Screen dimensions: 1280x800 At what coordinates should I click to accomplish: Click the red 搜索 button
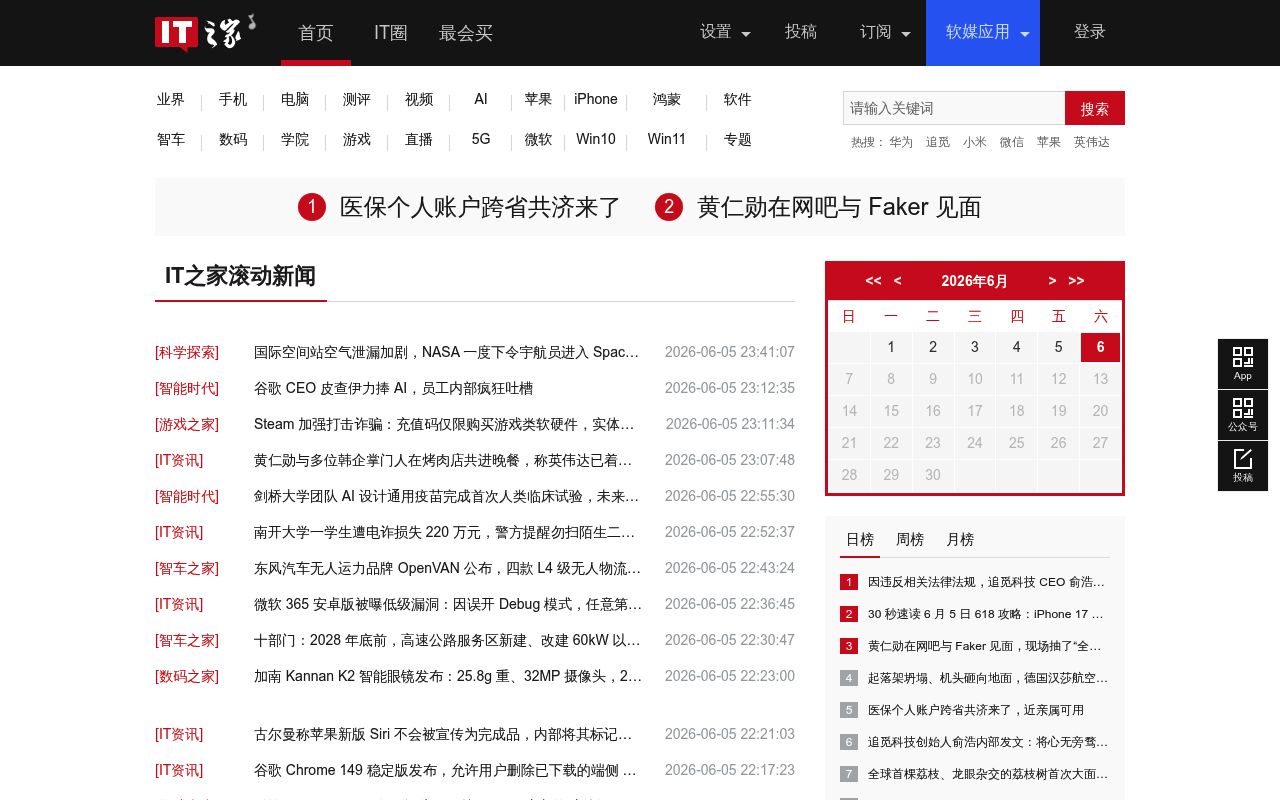[x=1095, y=108]
